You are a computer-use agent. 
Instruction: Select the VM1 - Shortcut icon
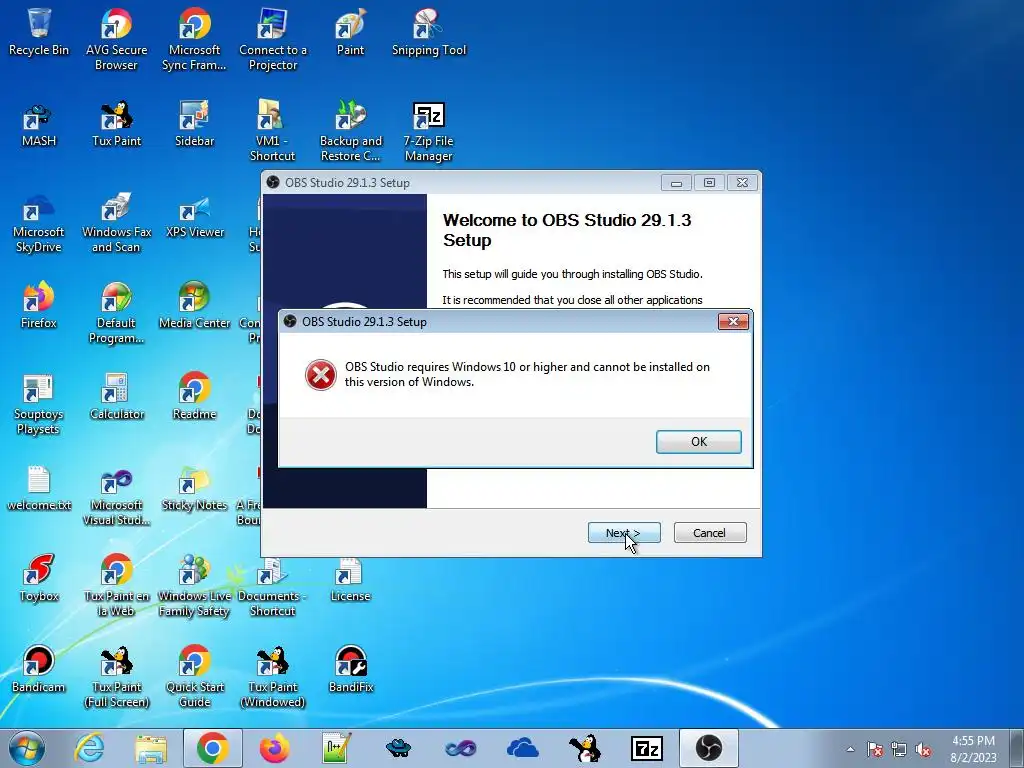pyautogui.click(x=272, y=131)
